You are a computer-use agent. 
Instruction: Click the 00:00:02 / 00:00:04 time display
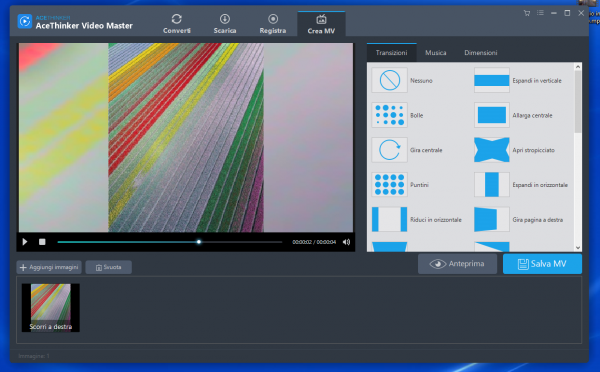tap(314, 242)
